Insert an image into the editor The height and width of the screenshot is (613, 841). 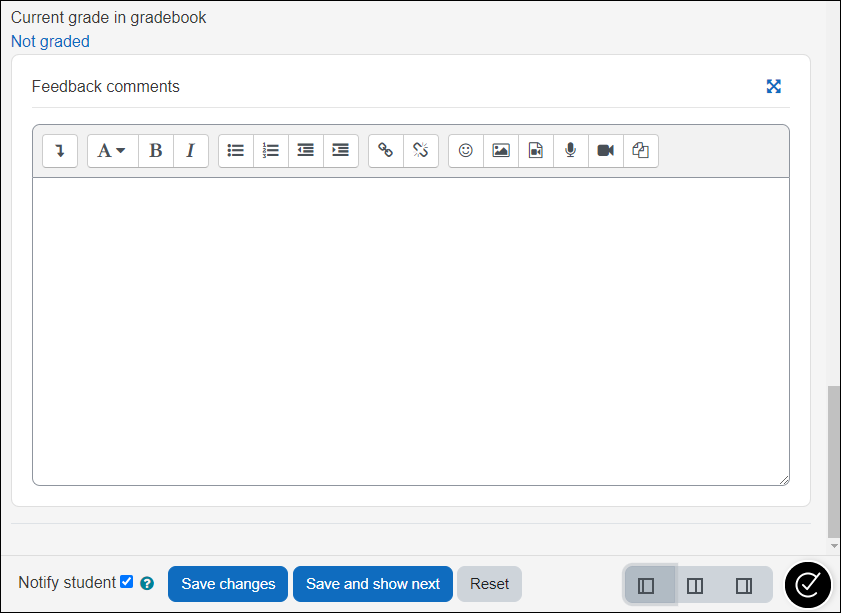[x=500, y=150]
